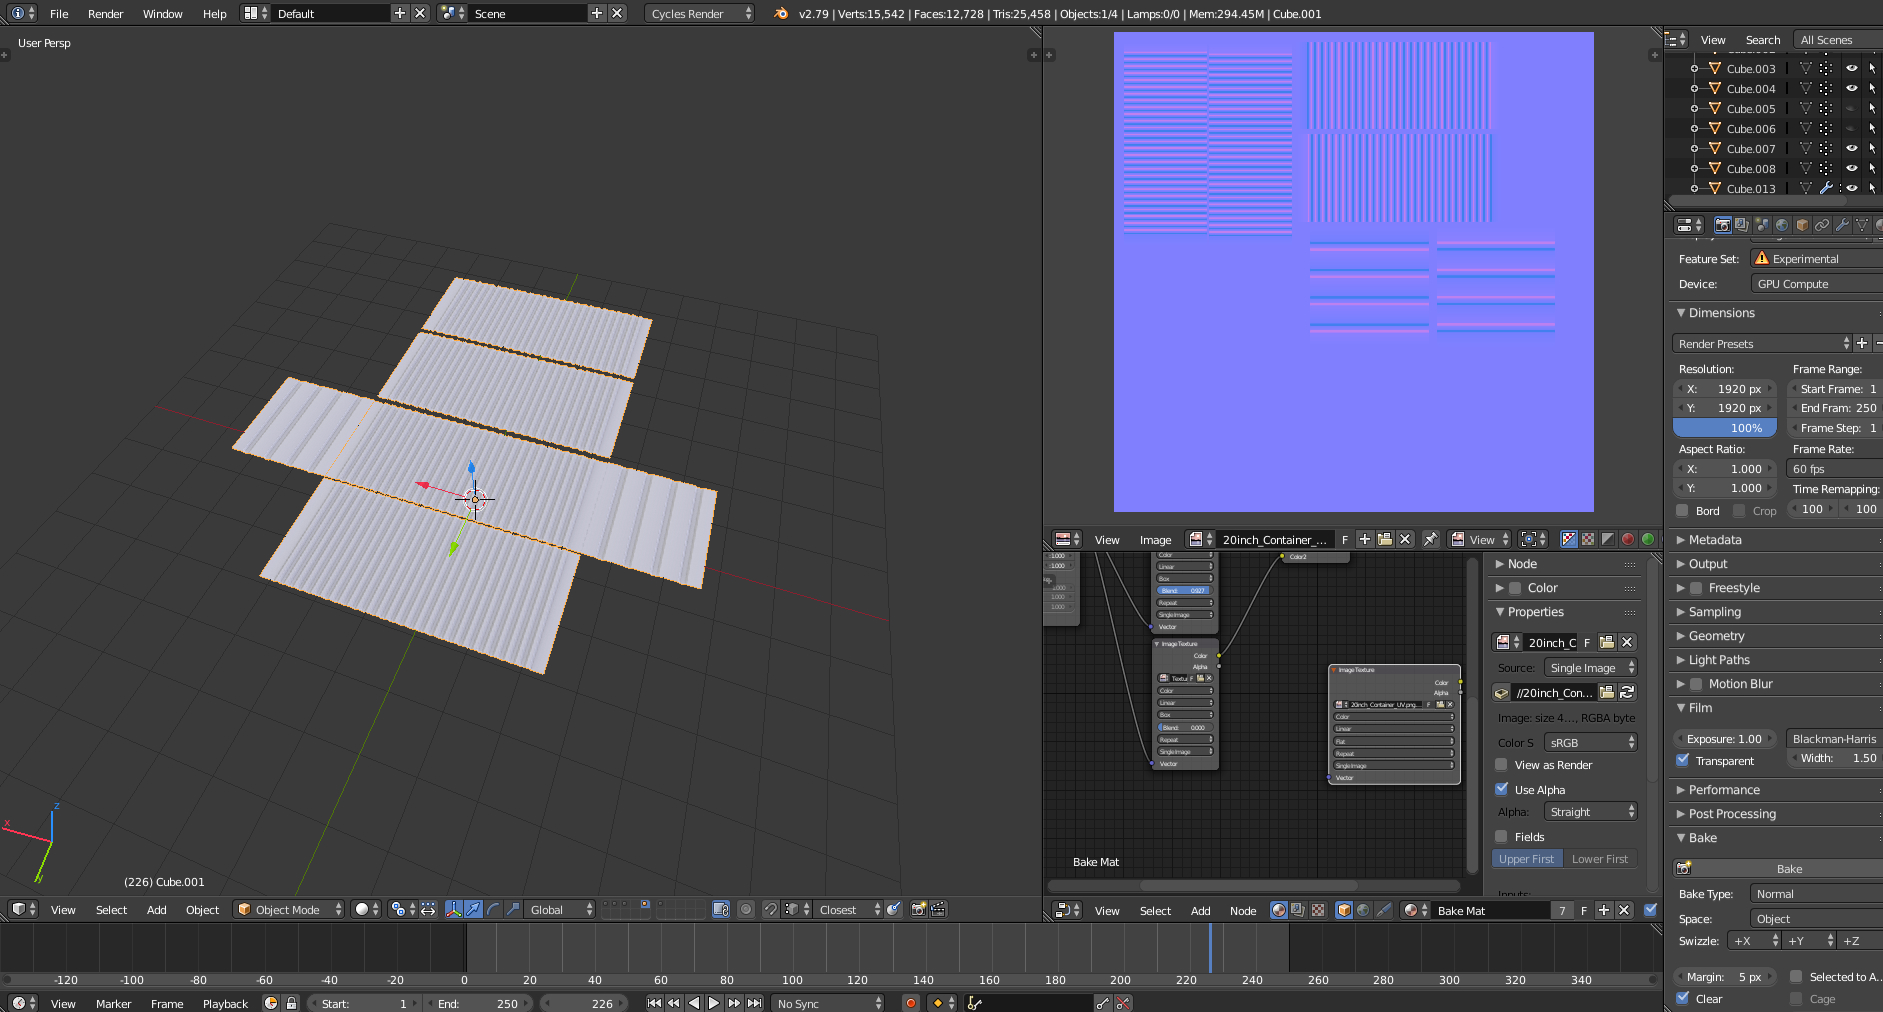The width and height of the screenshot is (1883, 1012).
Task: Open the Node menu in node editor
Action: [x=1242, y=911]
